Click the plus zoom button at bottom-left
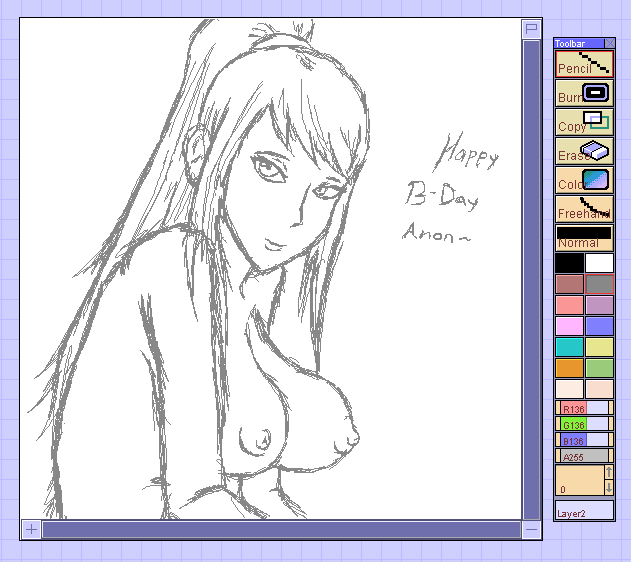Image resolution: width=631 pixels, height=562 pixels. coord(31,529)
